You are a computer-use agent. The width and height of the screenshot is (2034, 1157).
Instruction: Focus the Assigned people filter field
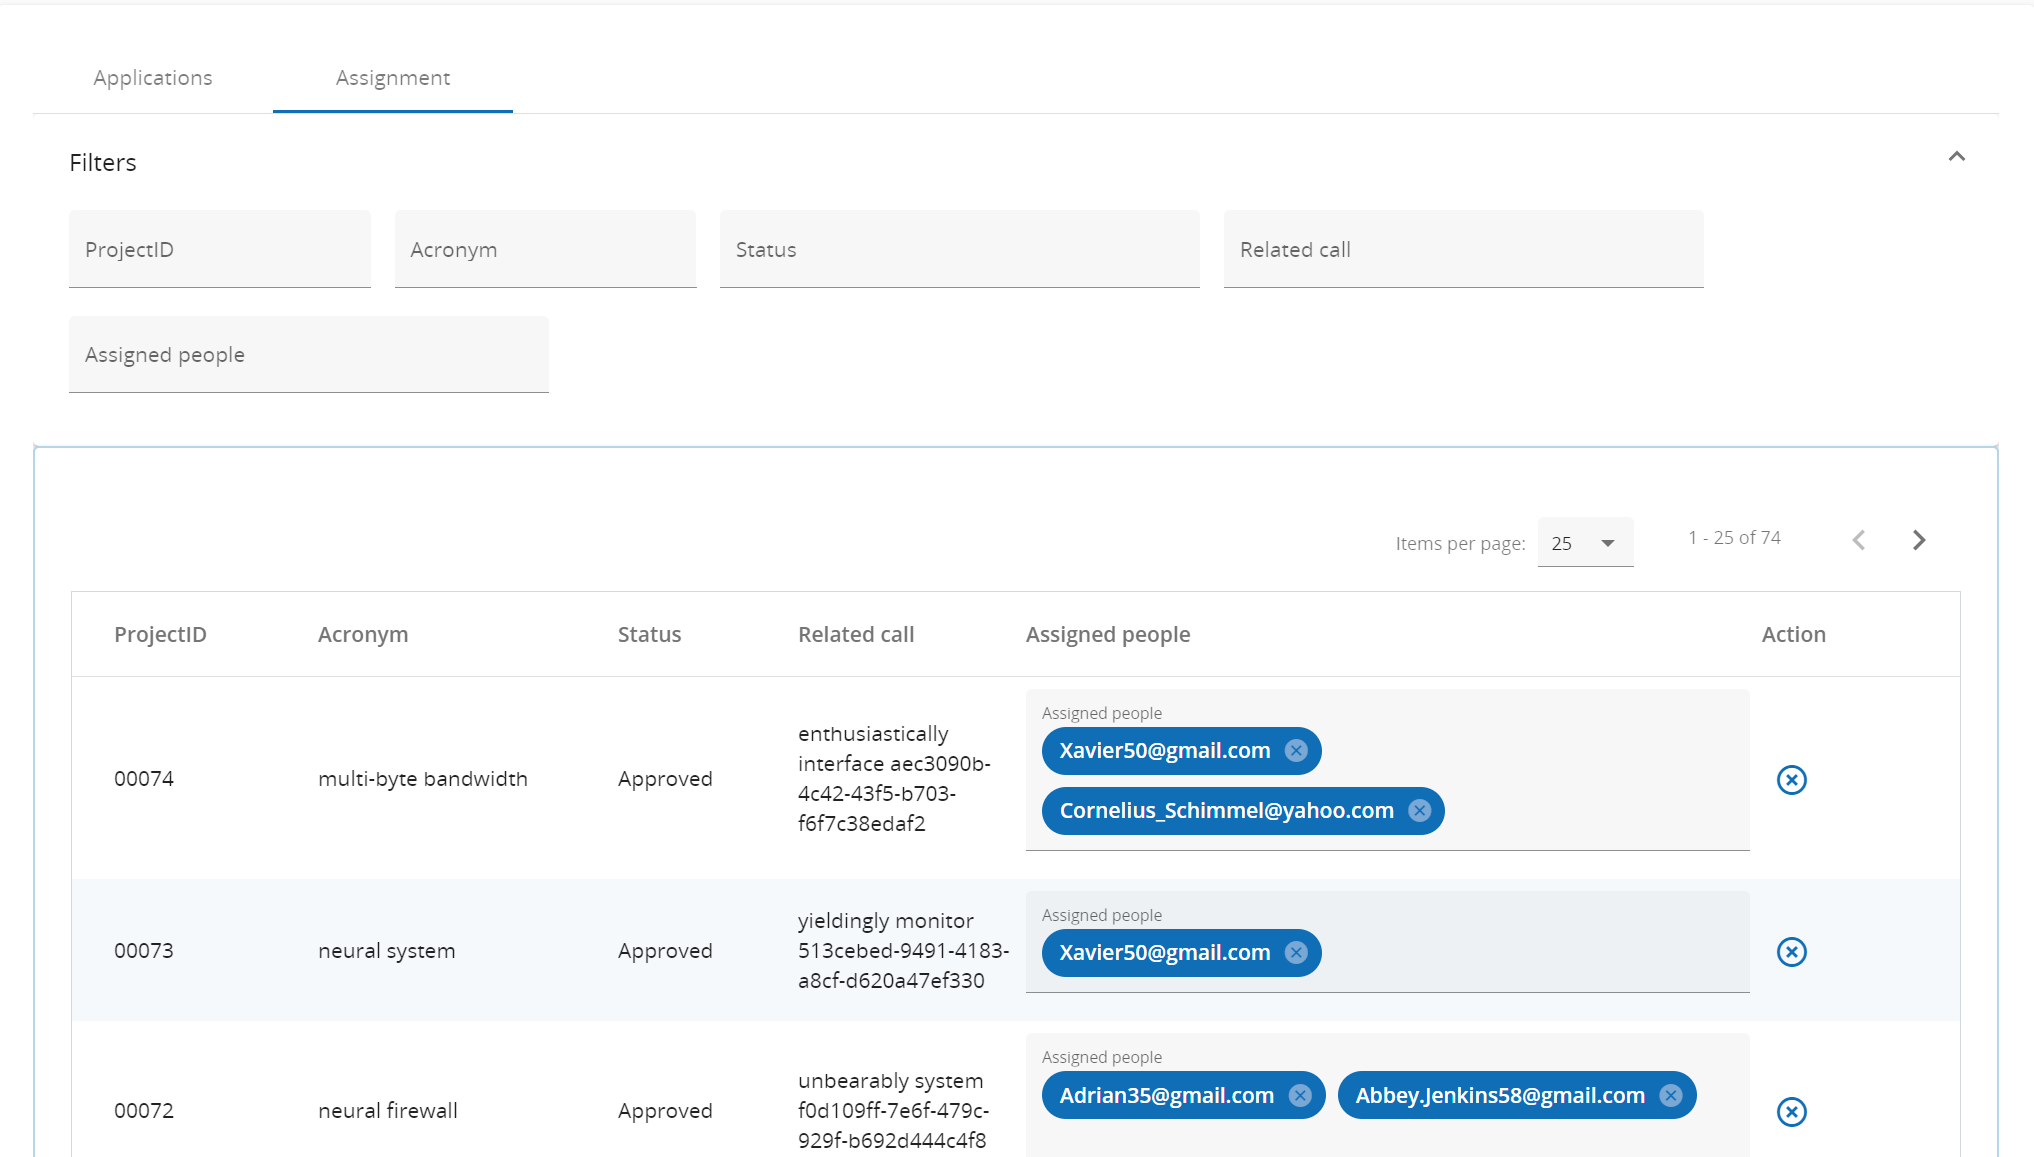coord(308,355)
